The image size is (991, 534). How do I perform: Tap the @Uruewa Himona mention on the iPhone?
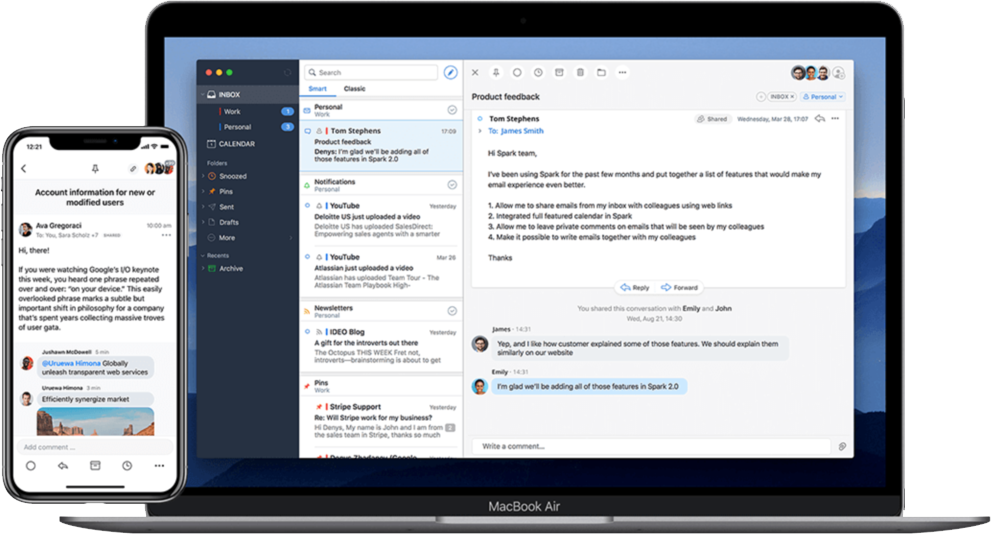pyautogui.click(x=71, y=363)
